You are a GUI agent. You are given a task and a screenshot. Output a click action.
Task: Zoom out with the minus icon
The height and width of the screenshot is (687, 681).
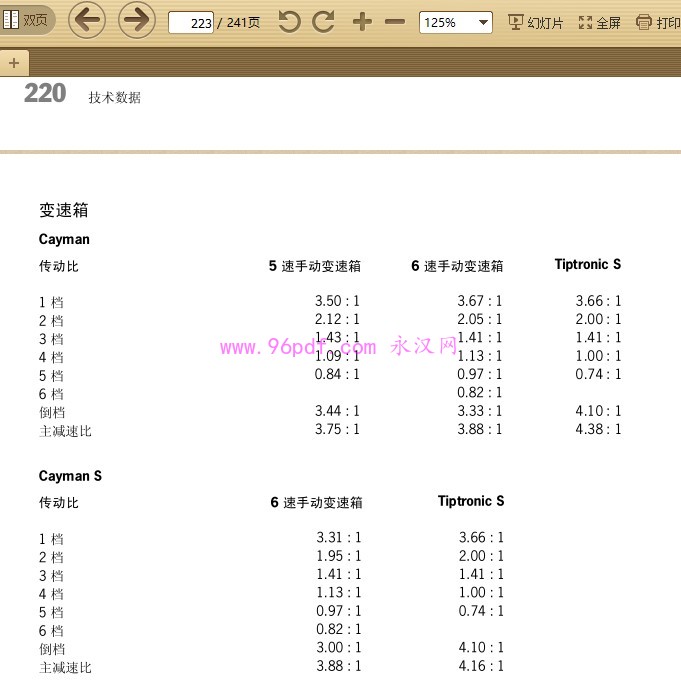click(x=395, y=21)
